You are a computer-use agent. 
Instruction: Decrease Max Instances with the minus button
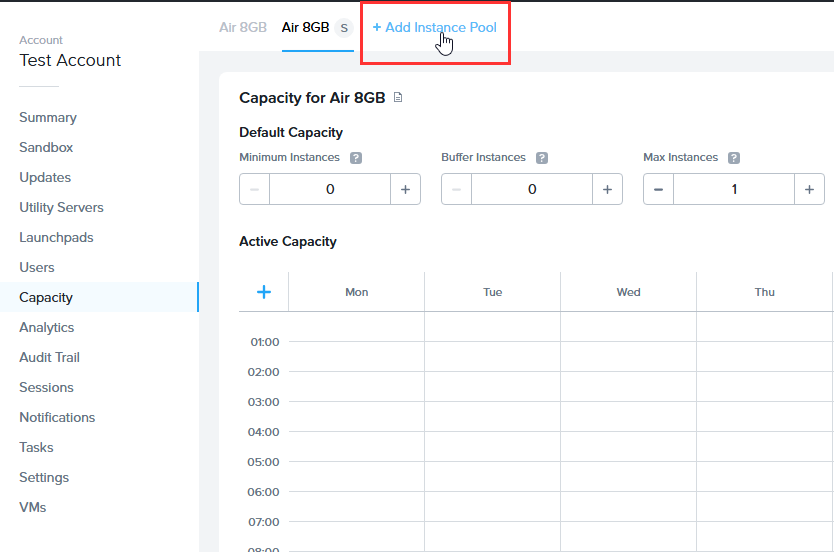point(658,189)
